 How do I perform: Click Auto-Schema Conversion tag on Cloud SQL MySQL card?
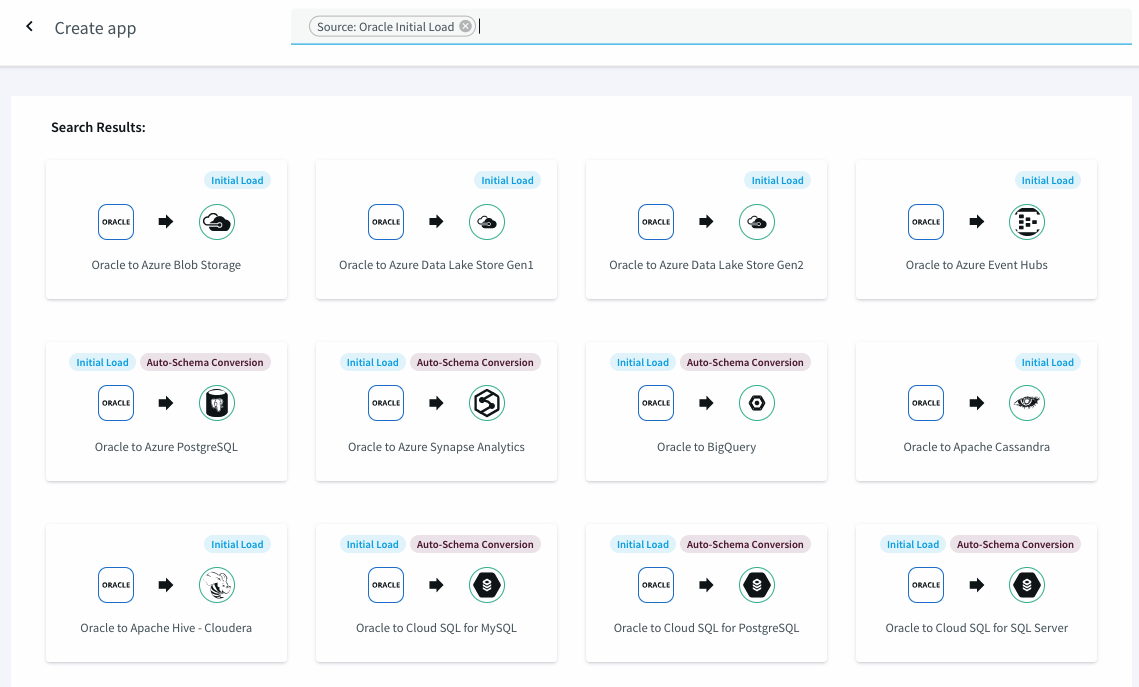(x=475, y=544)
